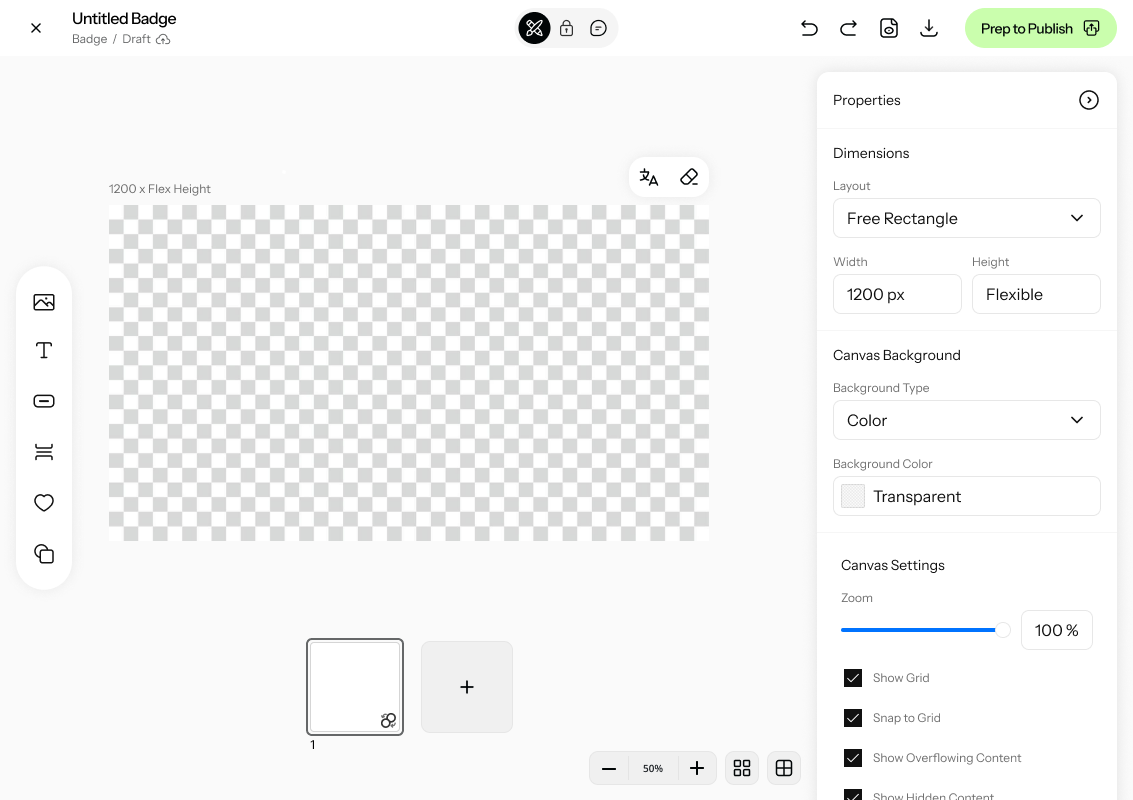This screenshot has width=1133, height=800.
Task: Click the zoom value field showing 100 %
Action: 1056,630
